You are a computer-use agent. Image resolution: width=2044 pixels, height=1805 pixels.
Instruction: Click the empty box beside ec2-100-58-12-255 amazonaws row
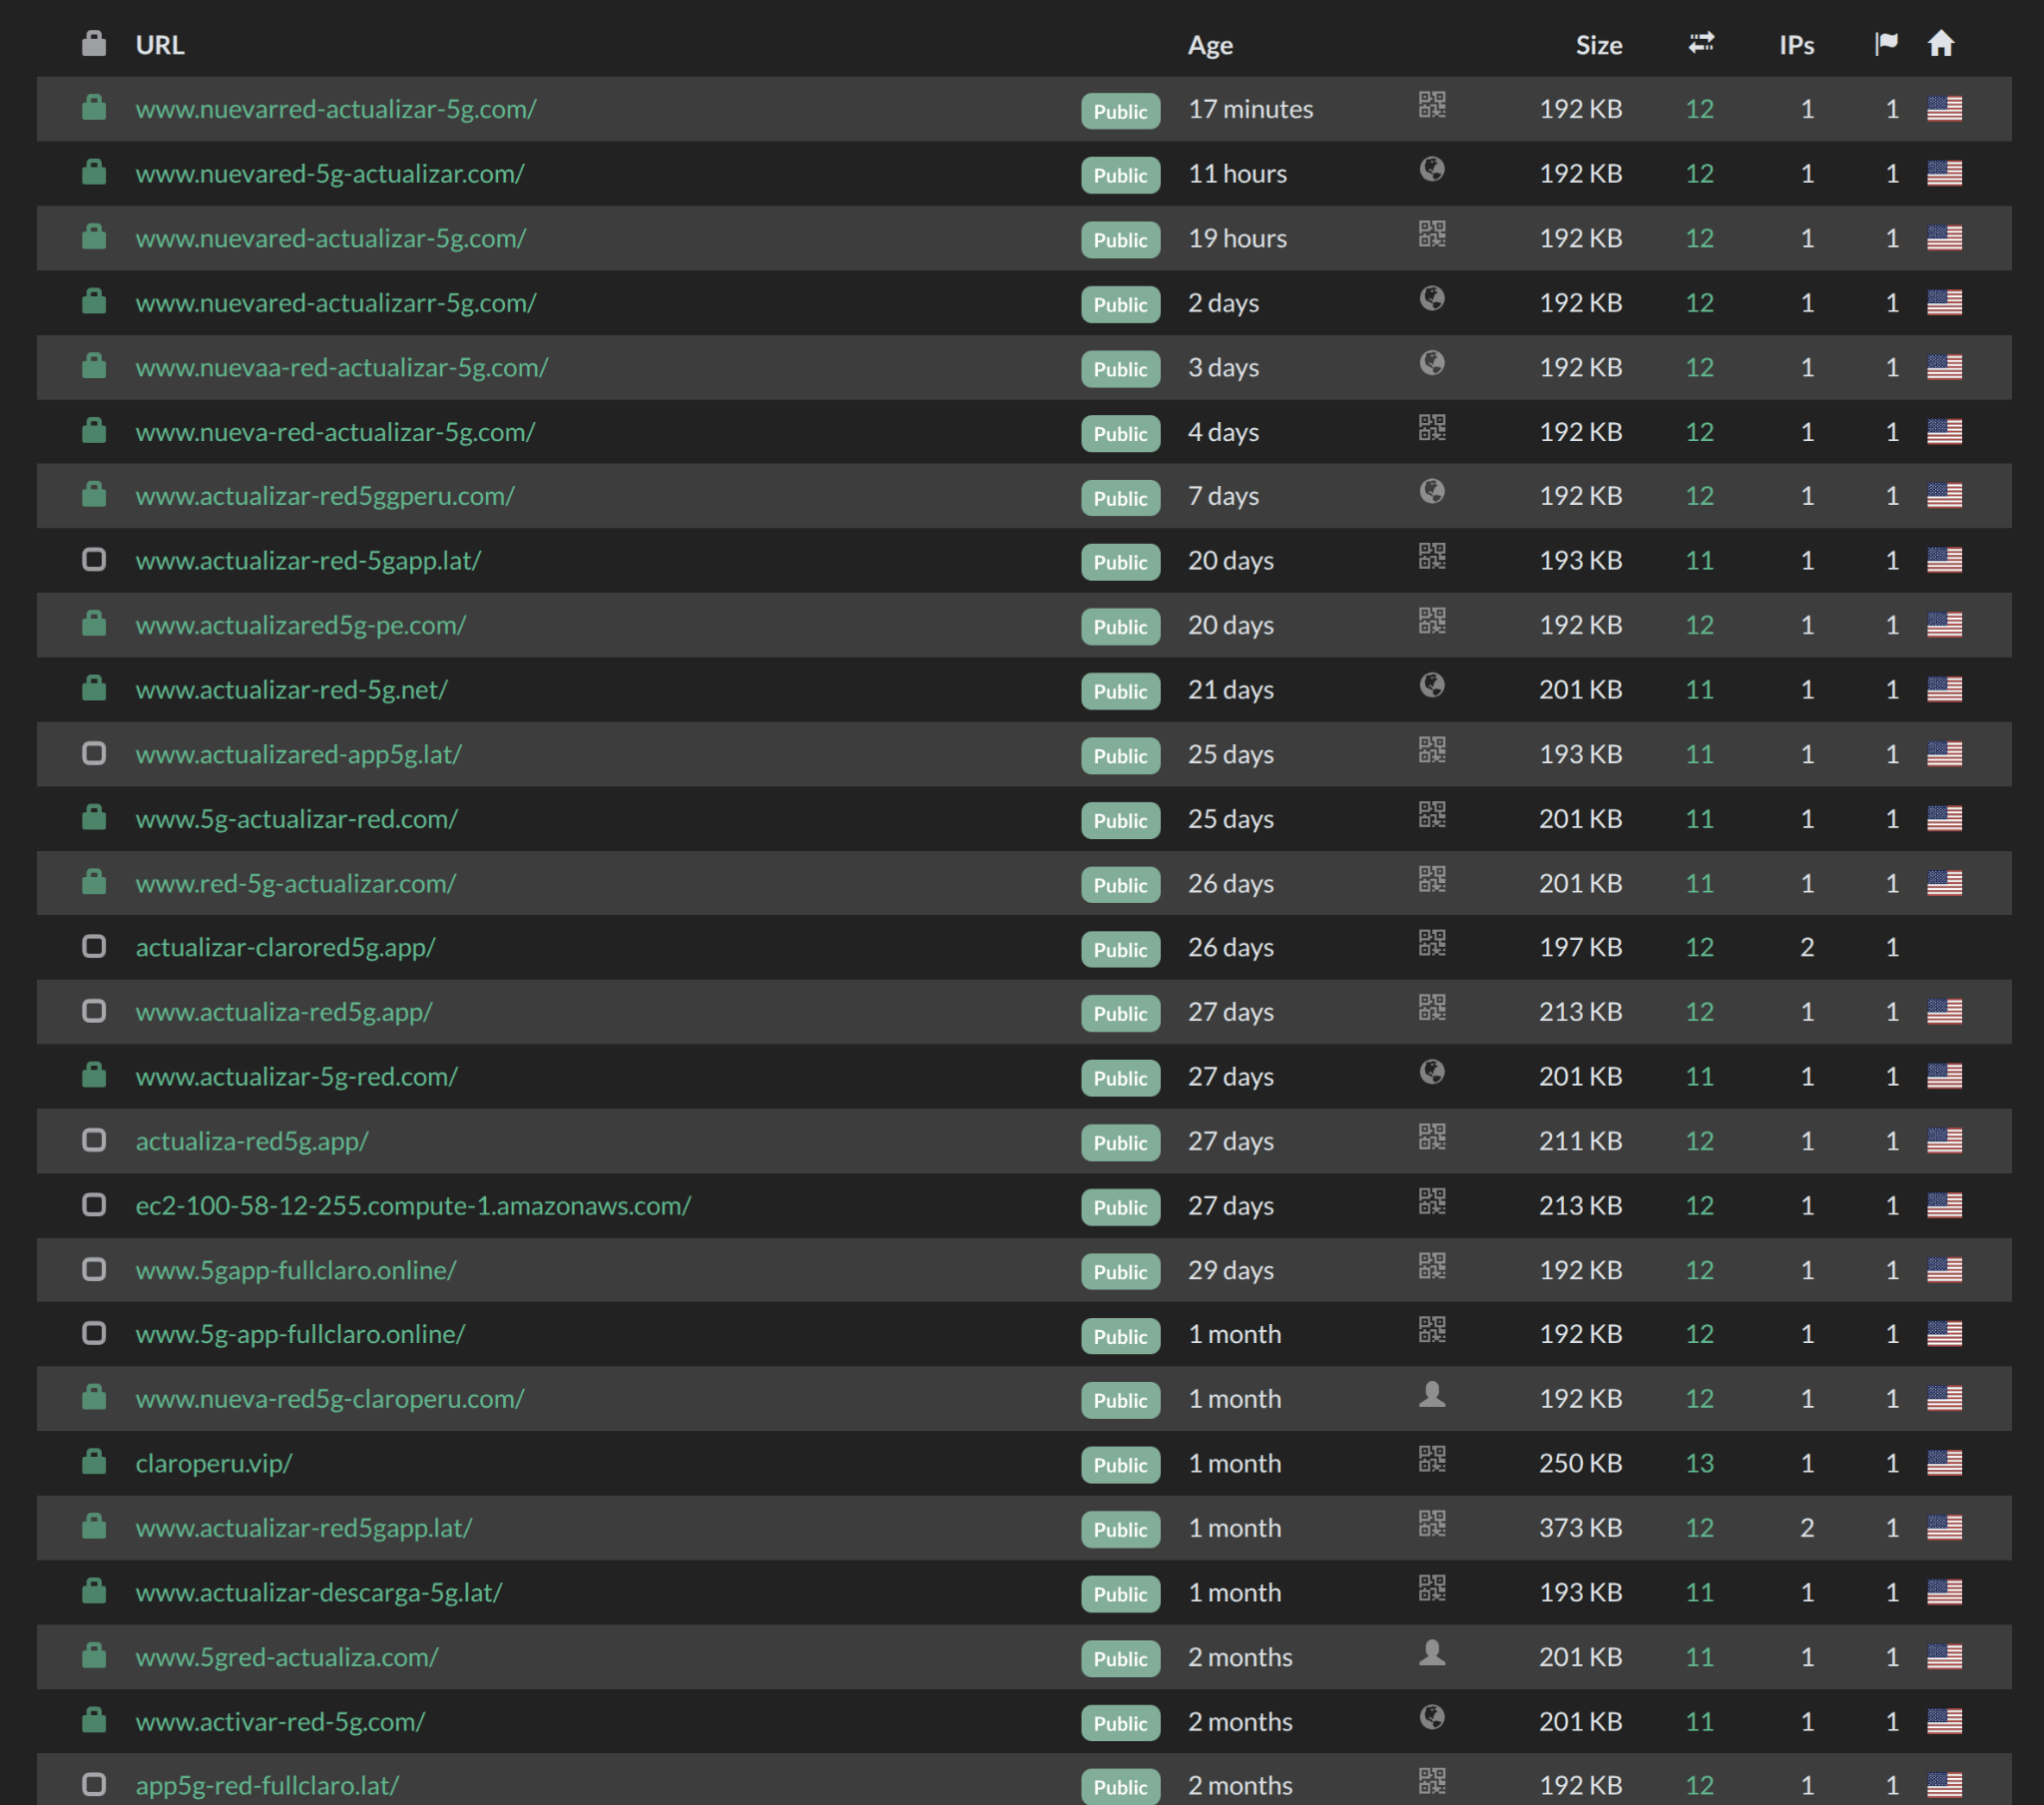[x=94, y=1204]
